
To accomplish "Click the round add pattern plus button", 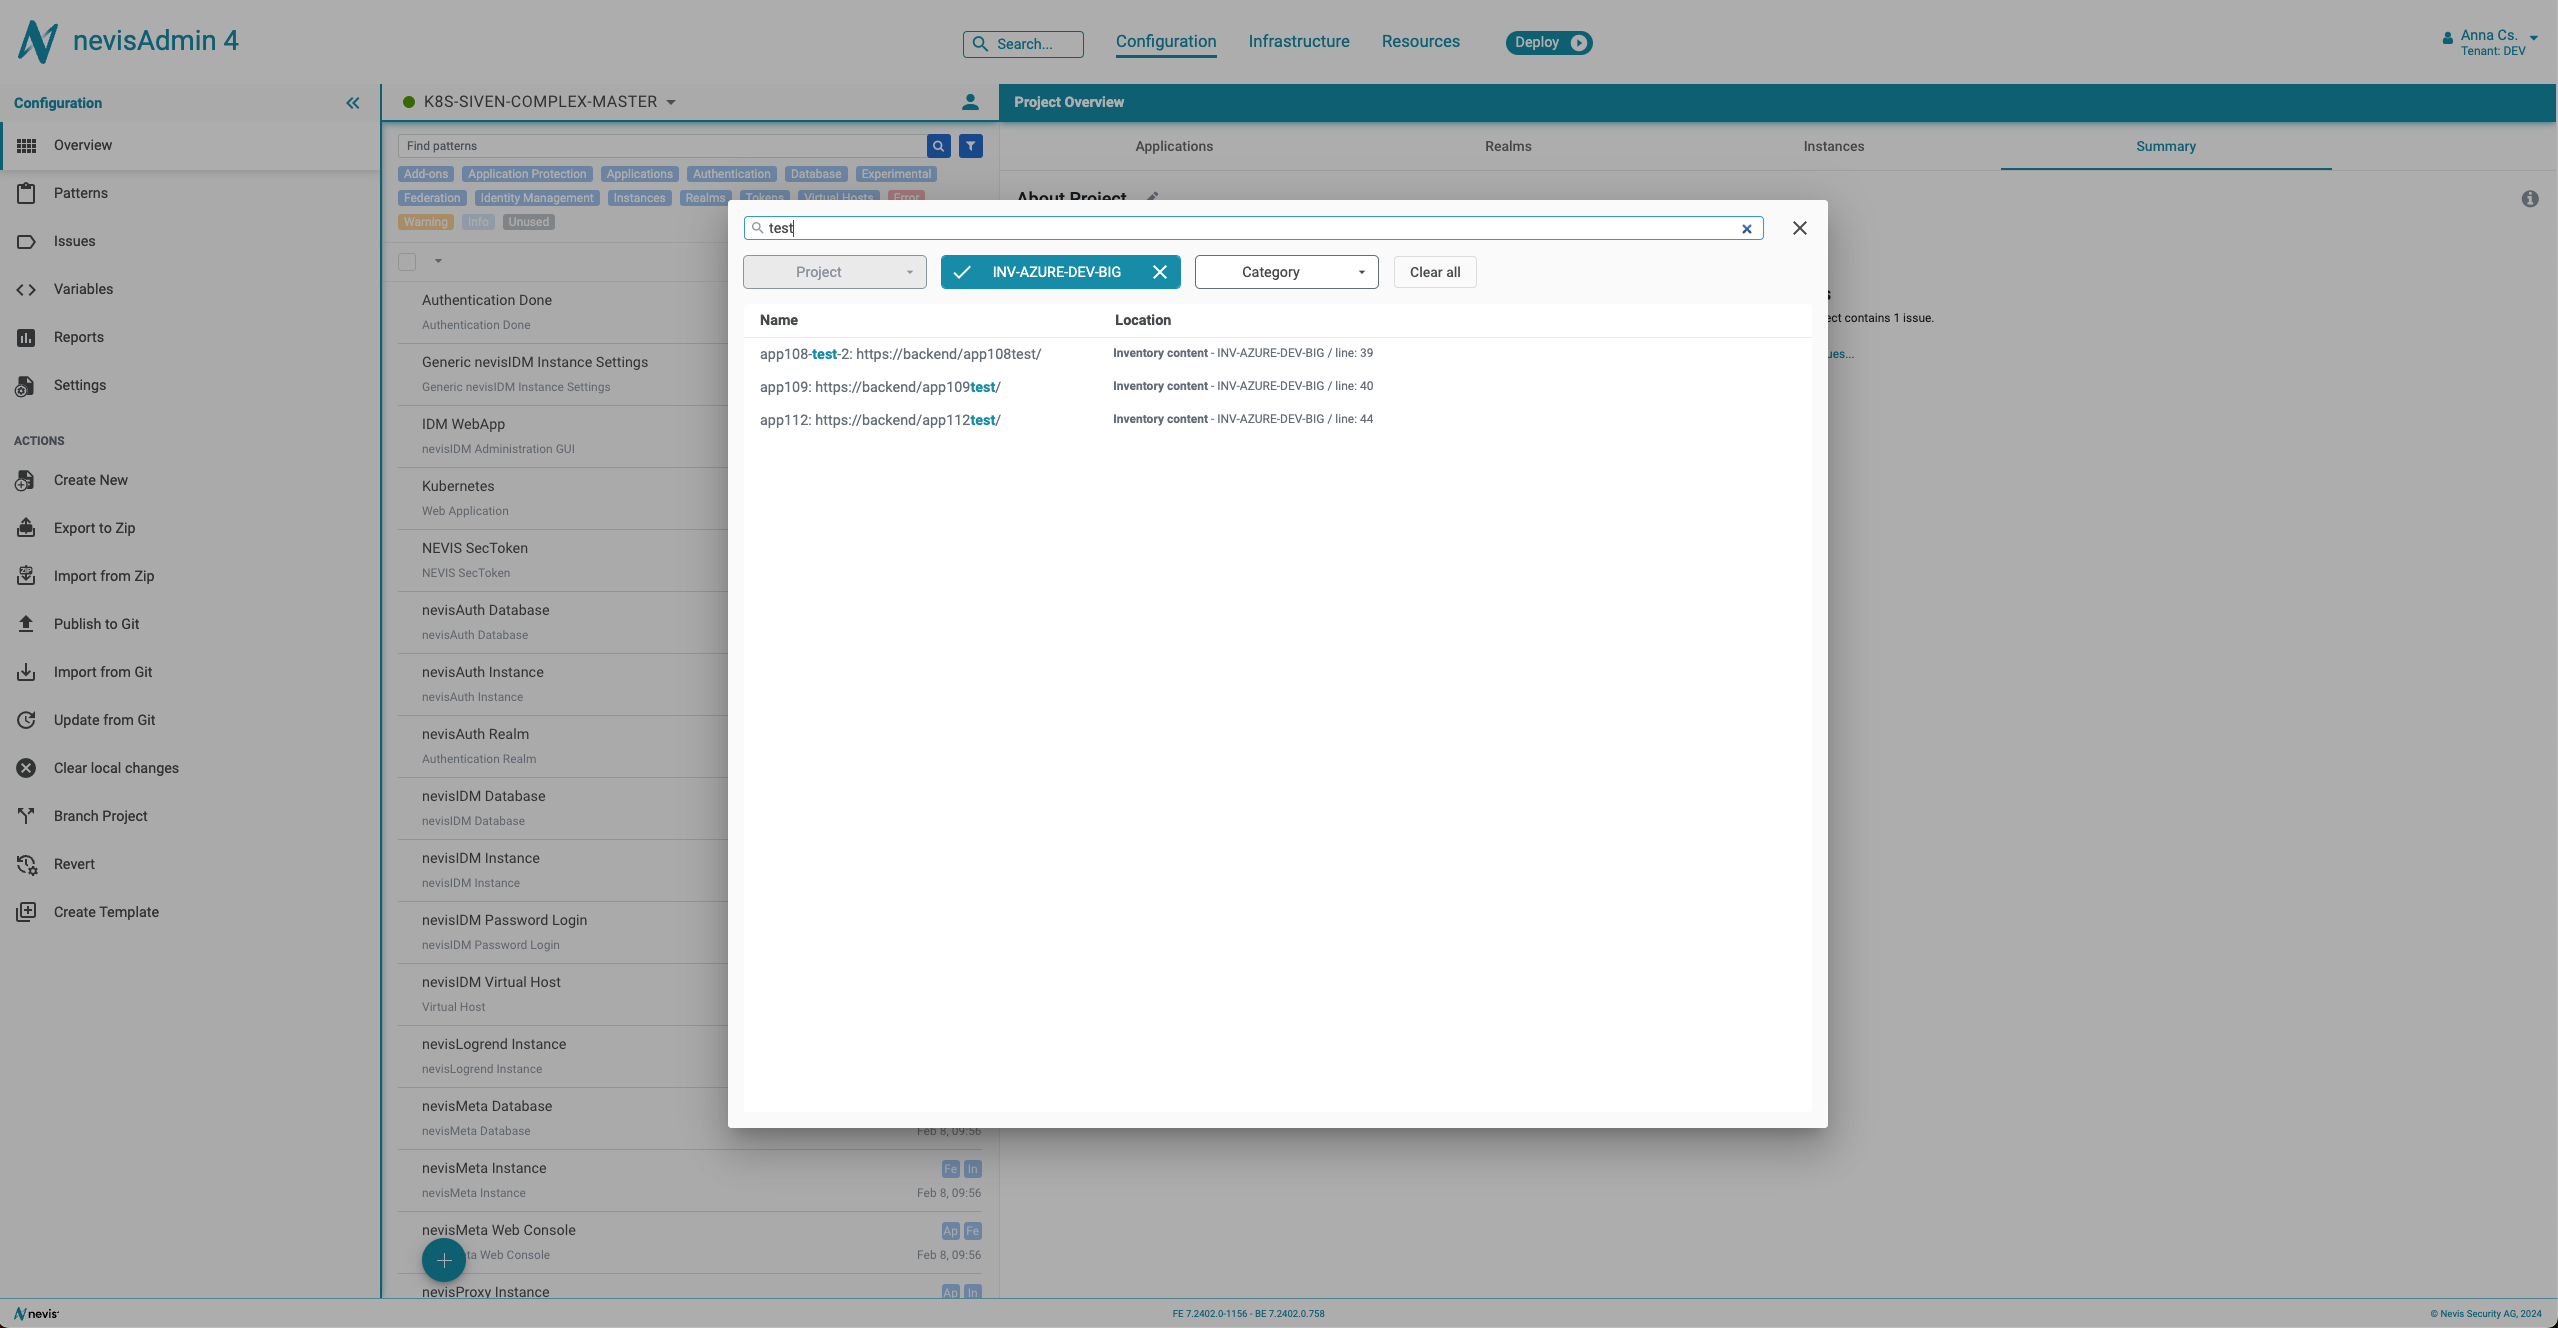I will [x=444, y=1261].
